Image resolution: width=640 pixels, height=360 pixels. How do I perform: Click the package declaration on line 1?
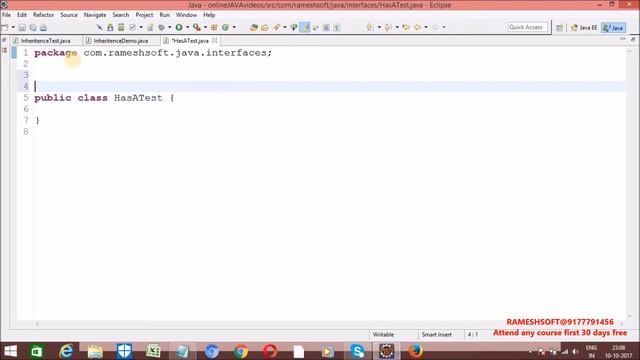153,53
